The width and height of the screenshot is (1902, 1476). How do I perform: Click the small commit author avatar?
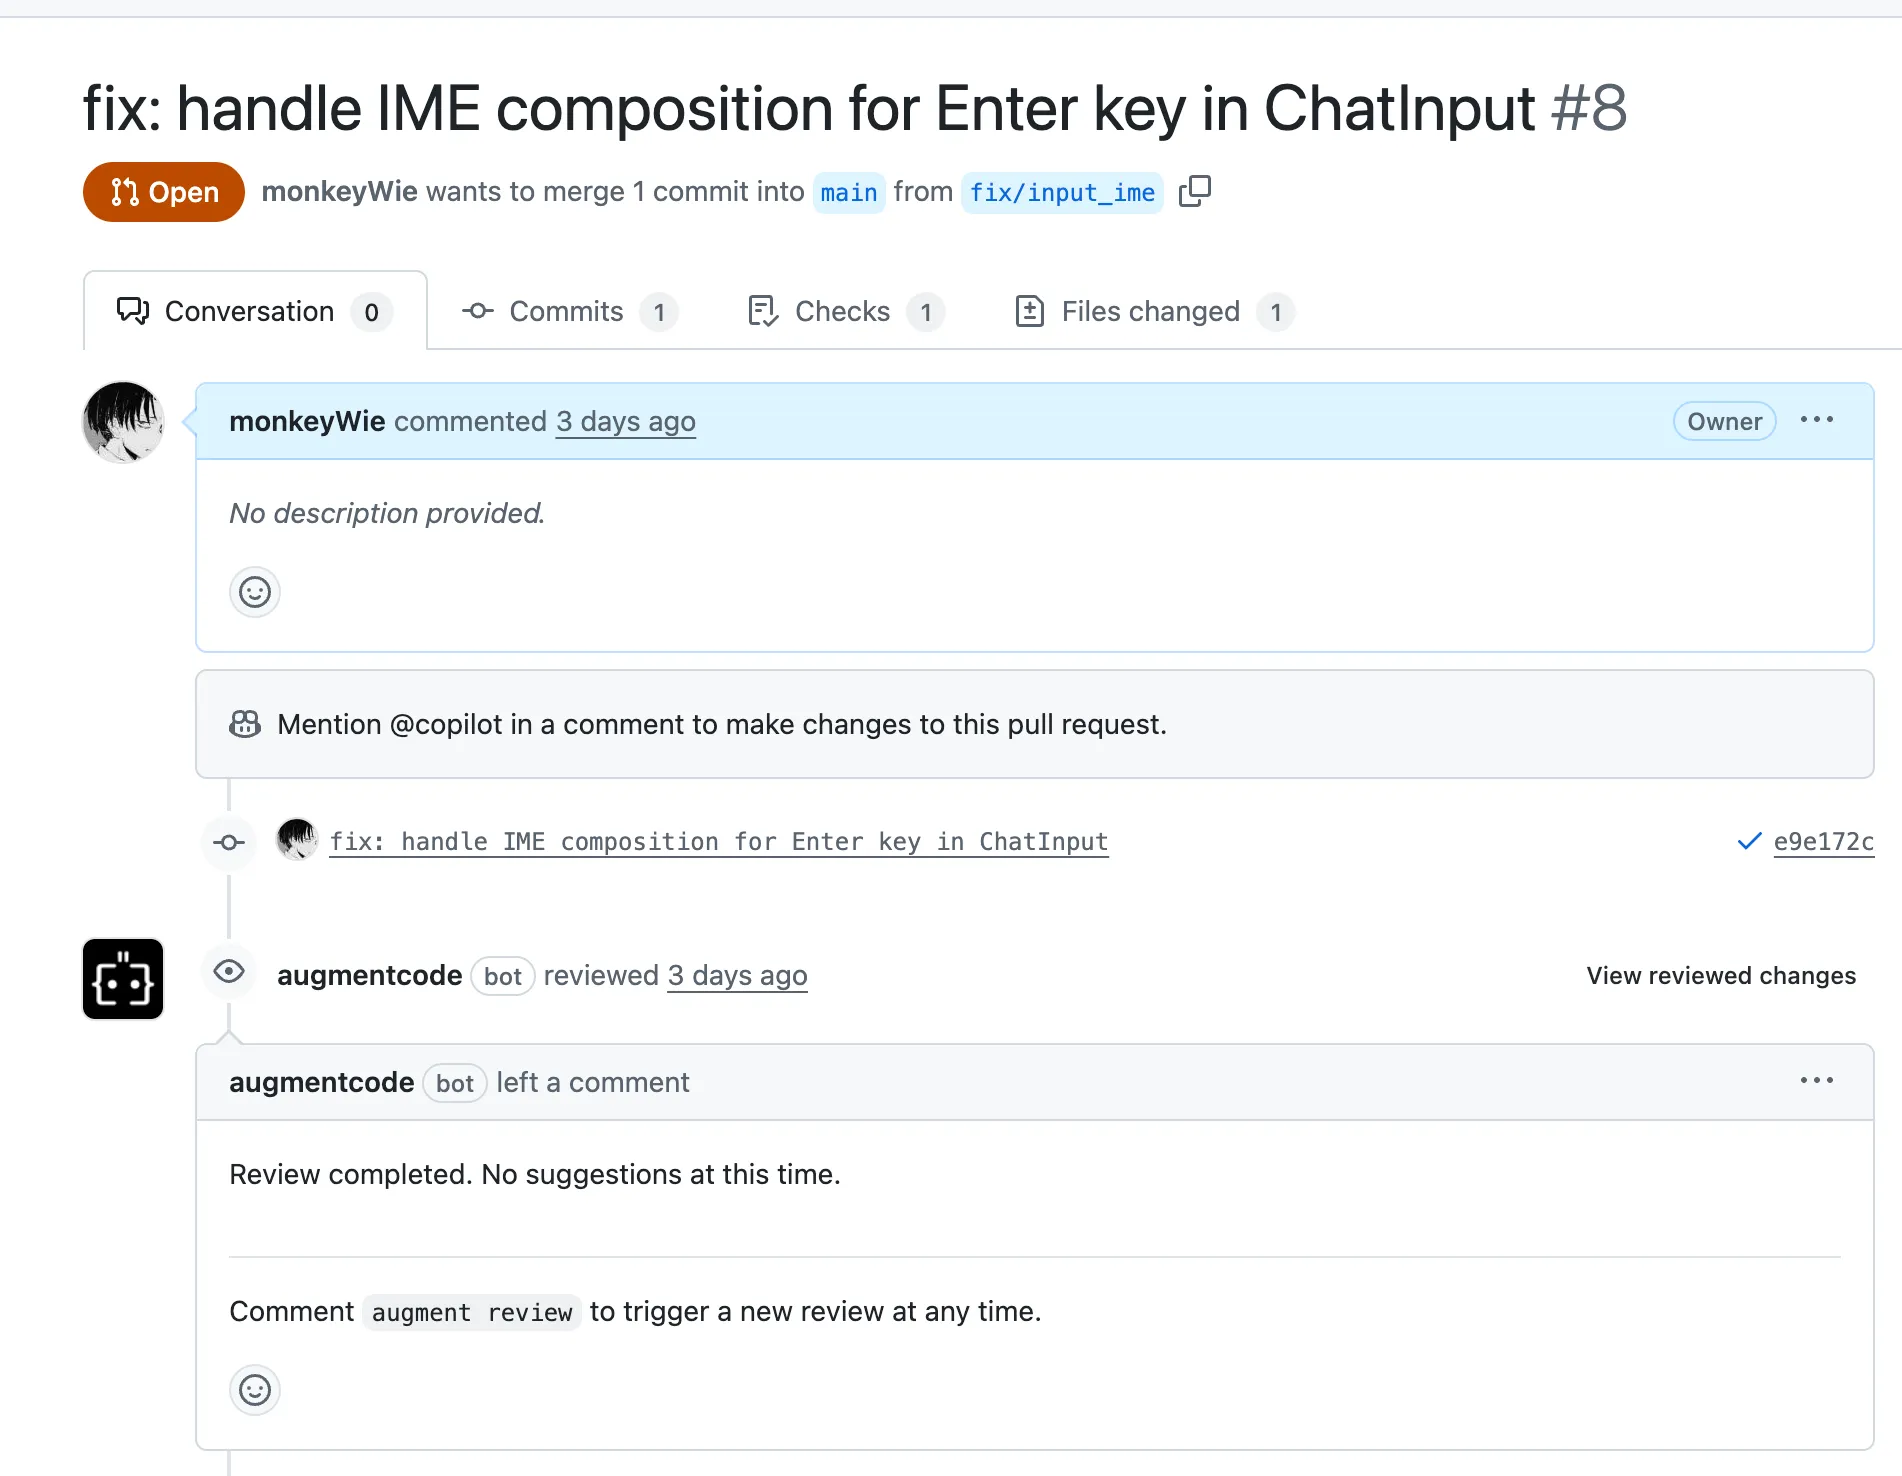pyautogui.click(x=297, y=840)
